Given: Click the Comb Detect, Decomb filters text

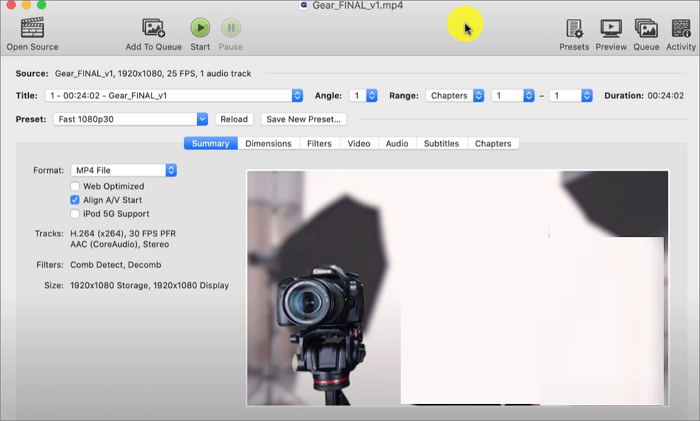Looking at the screenshot, I should coord(116,265).
